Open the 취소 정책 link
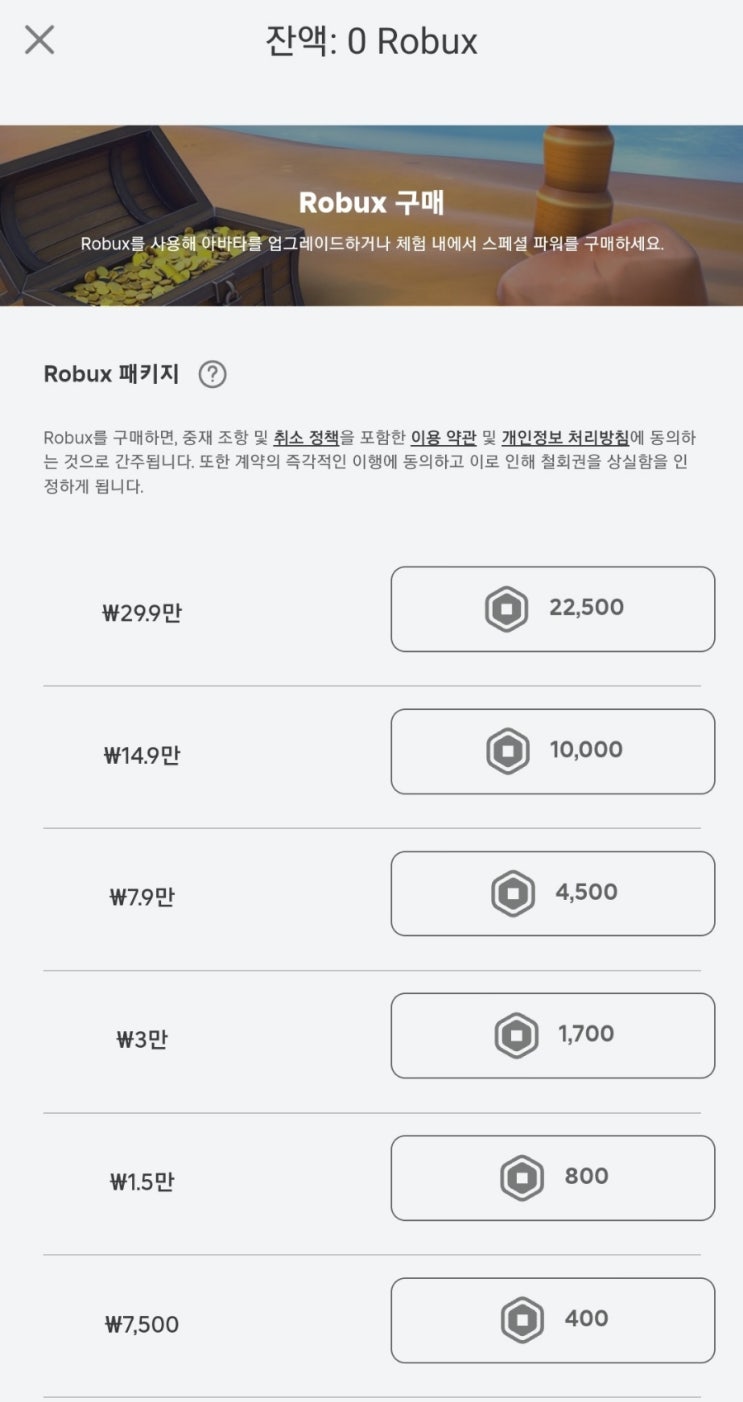This screenshot has width=743, height=1402. [x=306, y=438]
